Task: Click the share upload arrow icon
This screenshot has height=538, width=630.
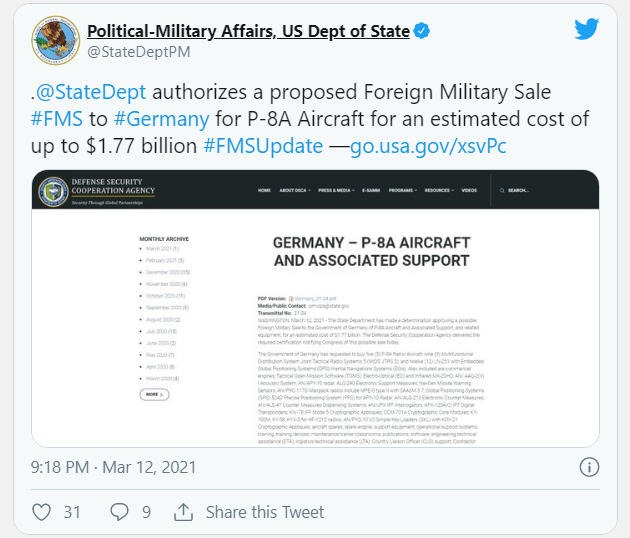Action: [x=183, y=512]
